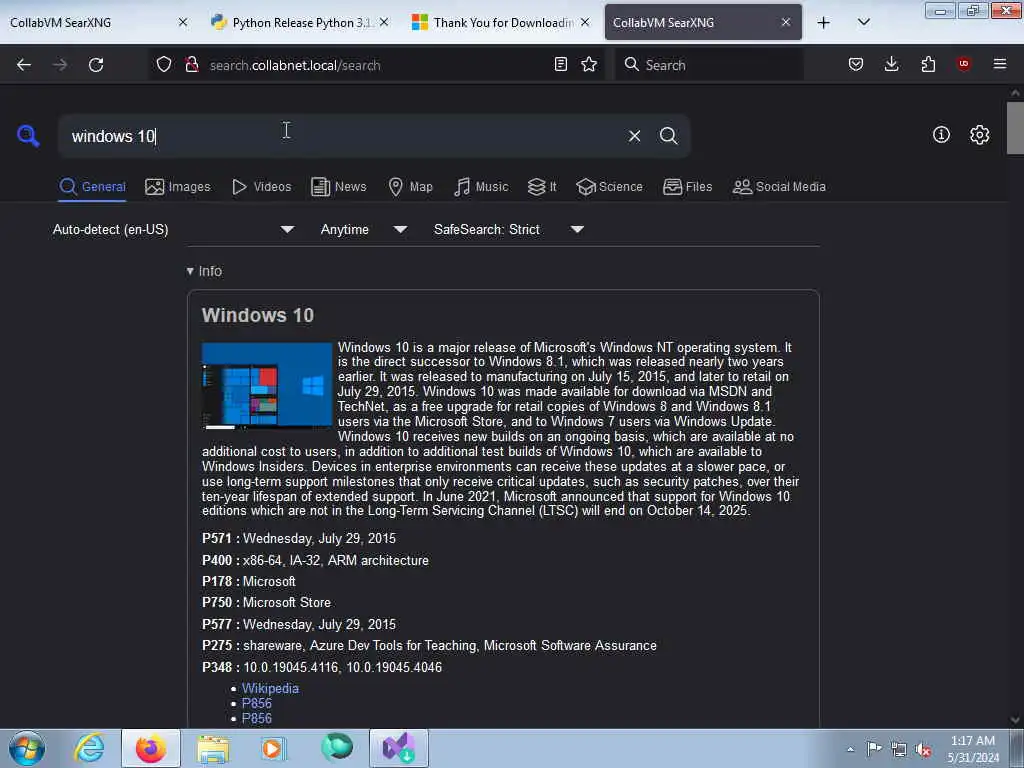Switch to the Social Media category
Viewport: 1024px width, 768px height.
[779, 187]
